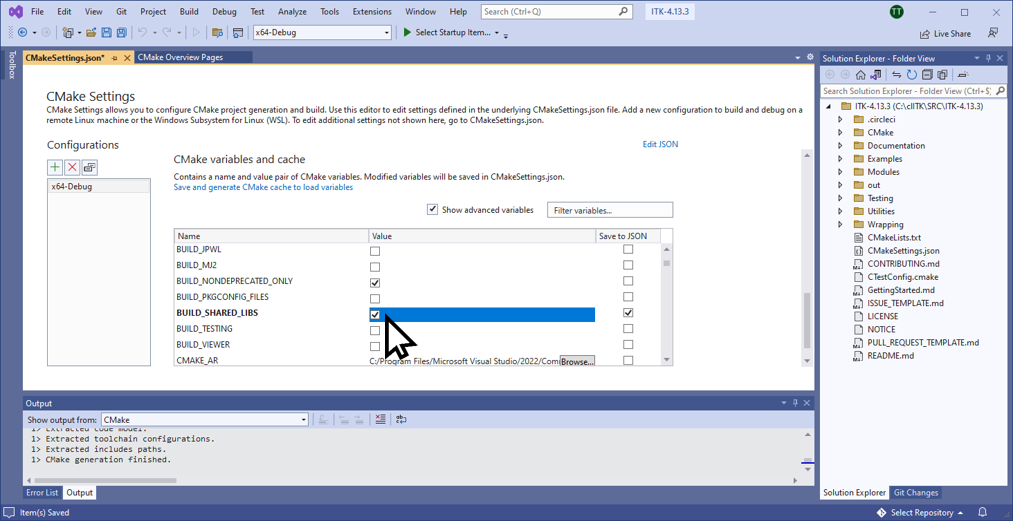Open the Analyze menu

[x=292, y=12]
